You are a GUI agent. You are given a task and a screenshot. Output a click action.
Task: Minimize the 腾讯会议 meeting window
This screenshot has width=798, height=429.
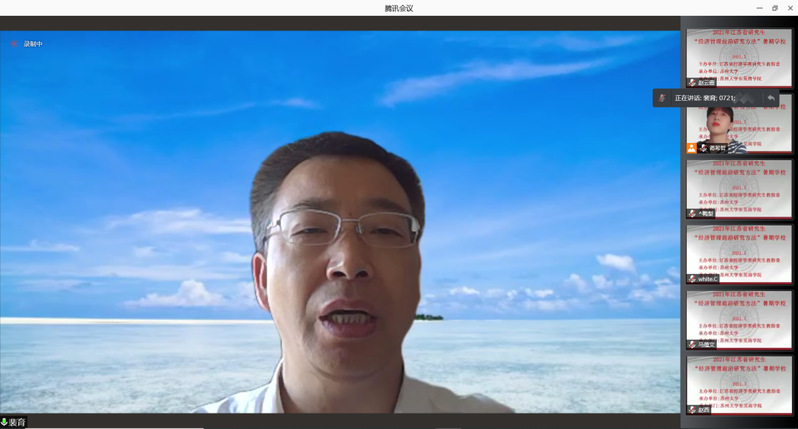point(759,8)
